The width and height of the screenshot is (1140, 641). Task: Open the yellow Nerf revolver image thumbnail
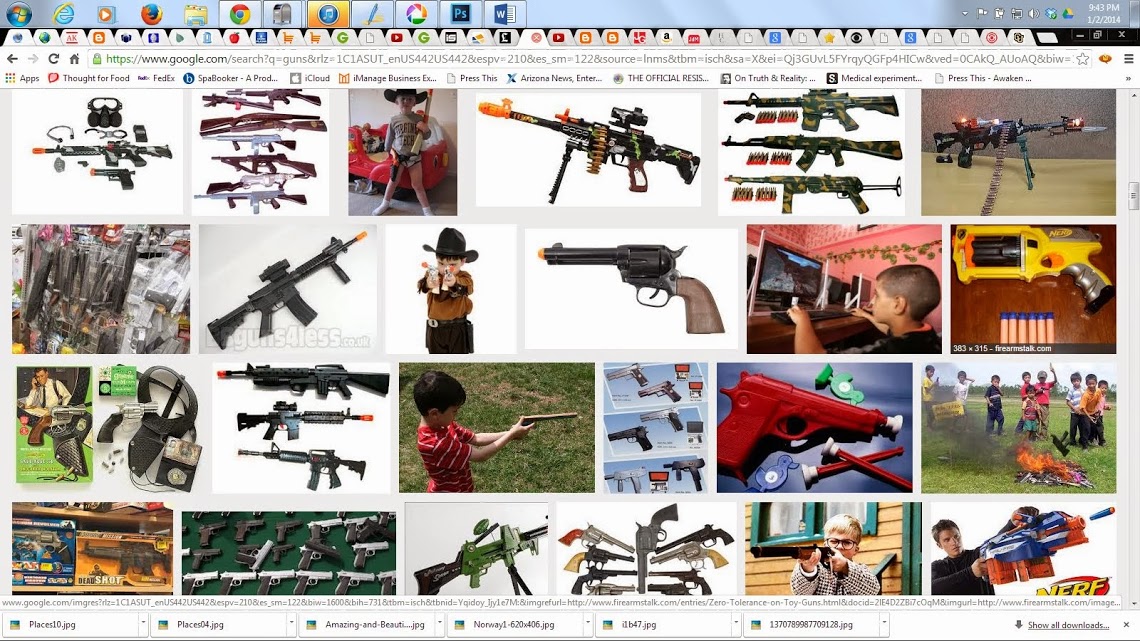1033,288
